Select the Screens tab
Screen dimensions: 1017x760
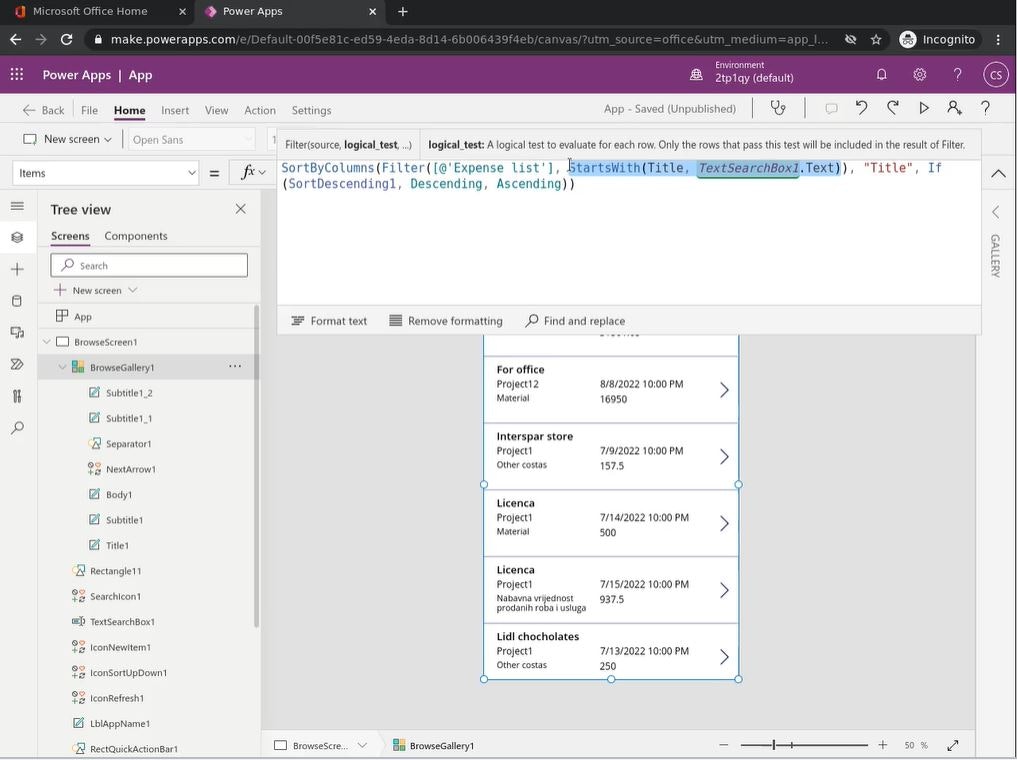point(70,236)
